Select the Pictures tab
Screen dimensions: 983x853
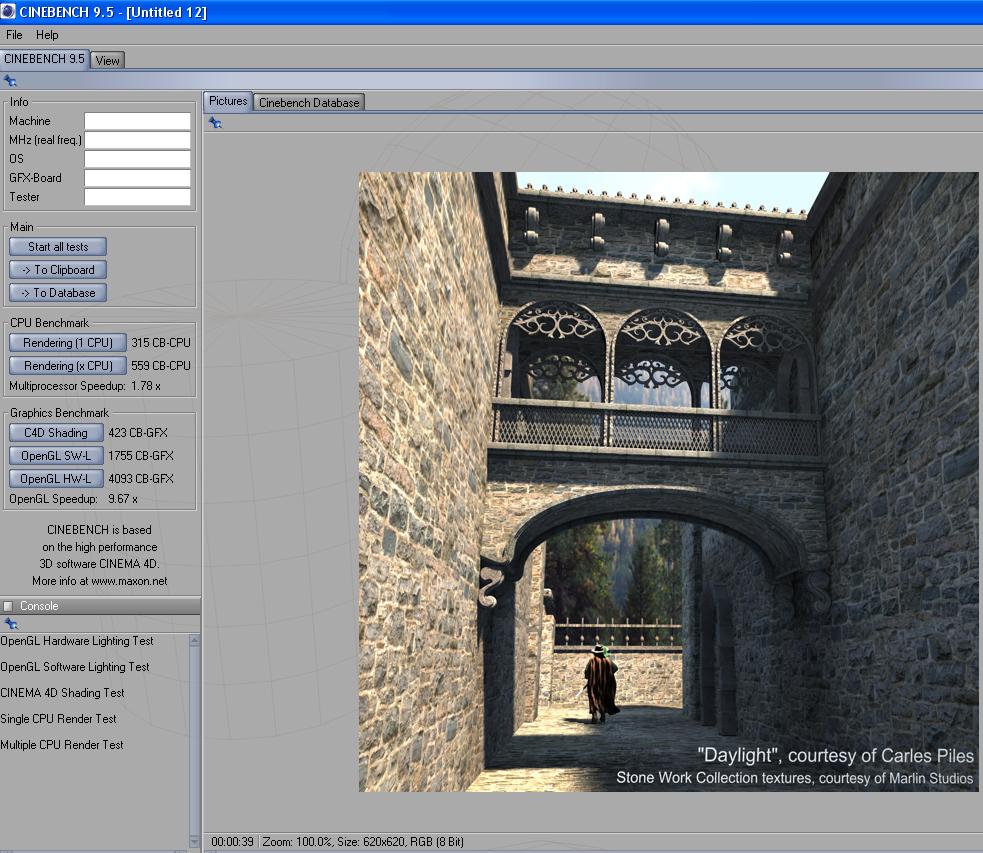228,101
